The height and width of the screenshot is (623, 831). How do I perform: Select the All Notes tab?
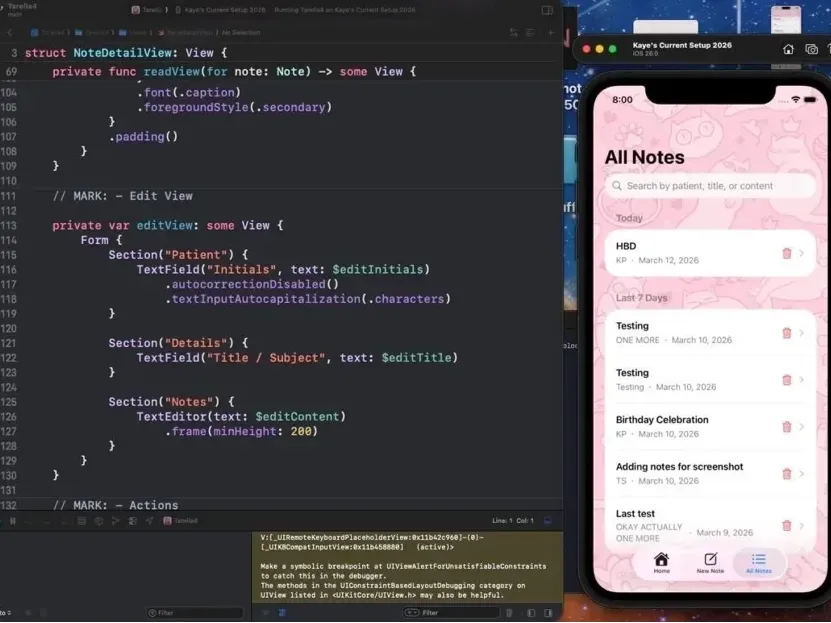click(758, 563)
